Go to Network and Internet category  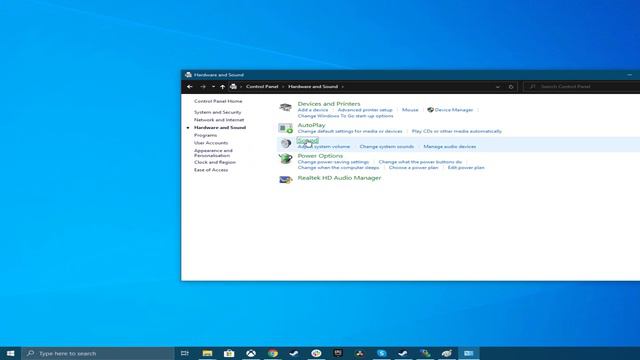tap(219, 120)
